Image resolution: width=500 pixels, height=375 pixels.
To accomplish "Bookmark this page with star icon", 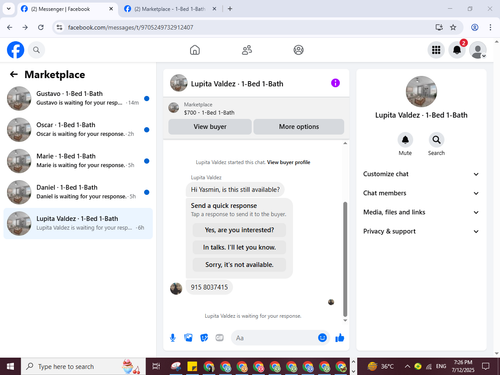I will (453, 27).
